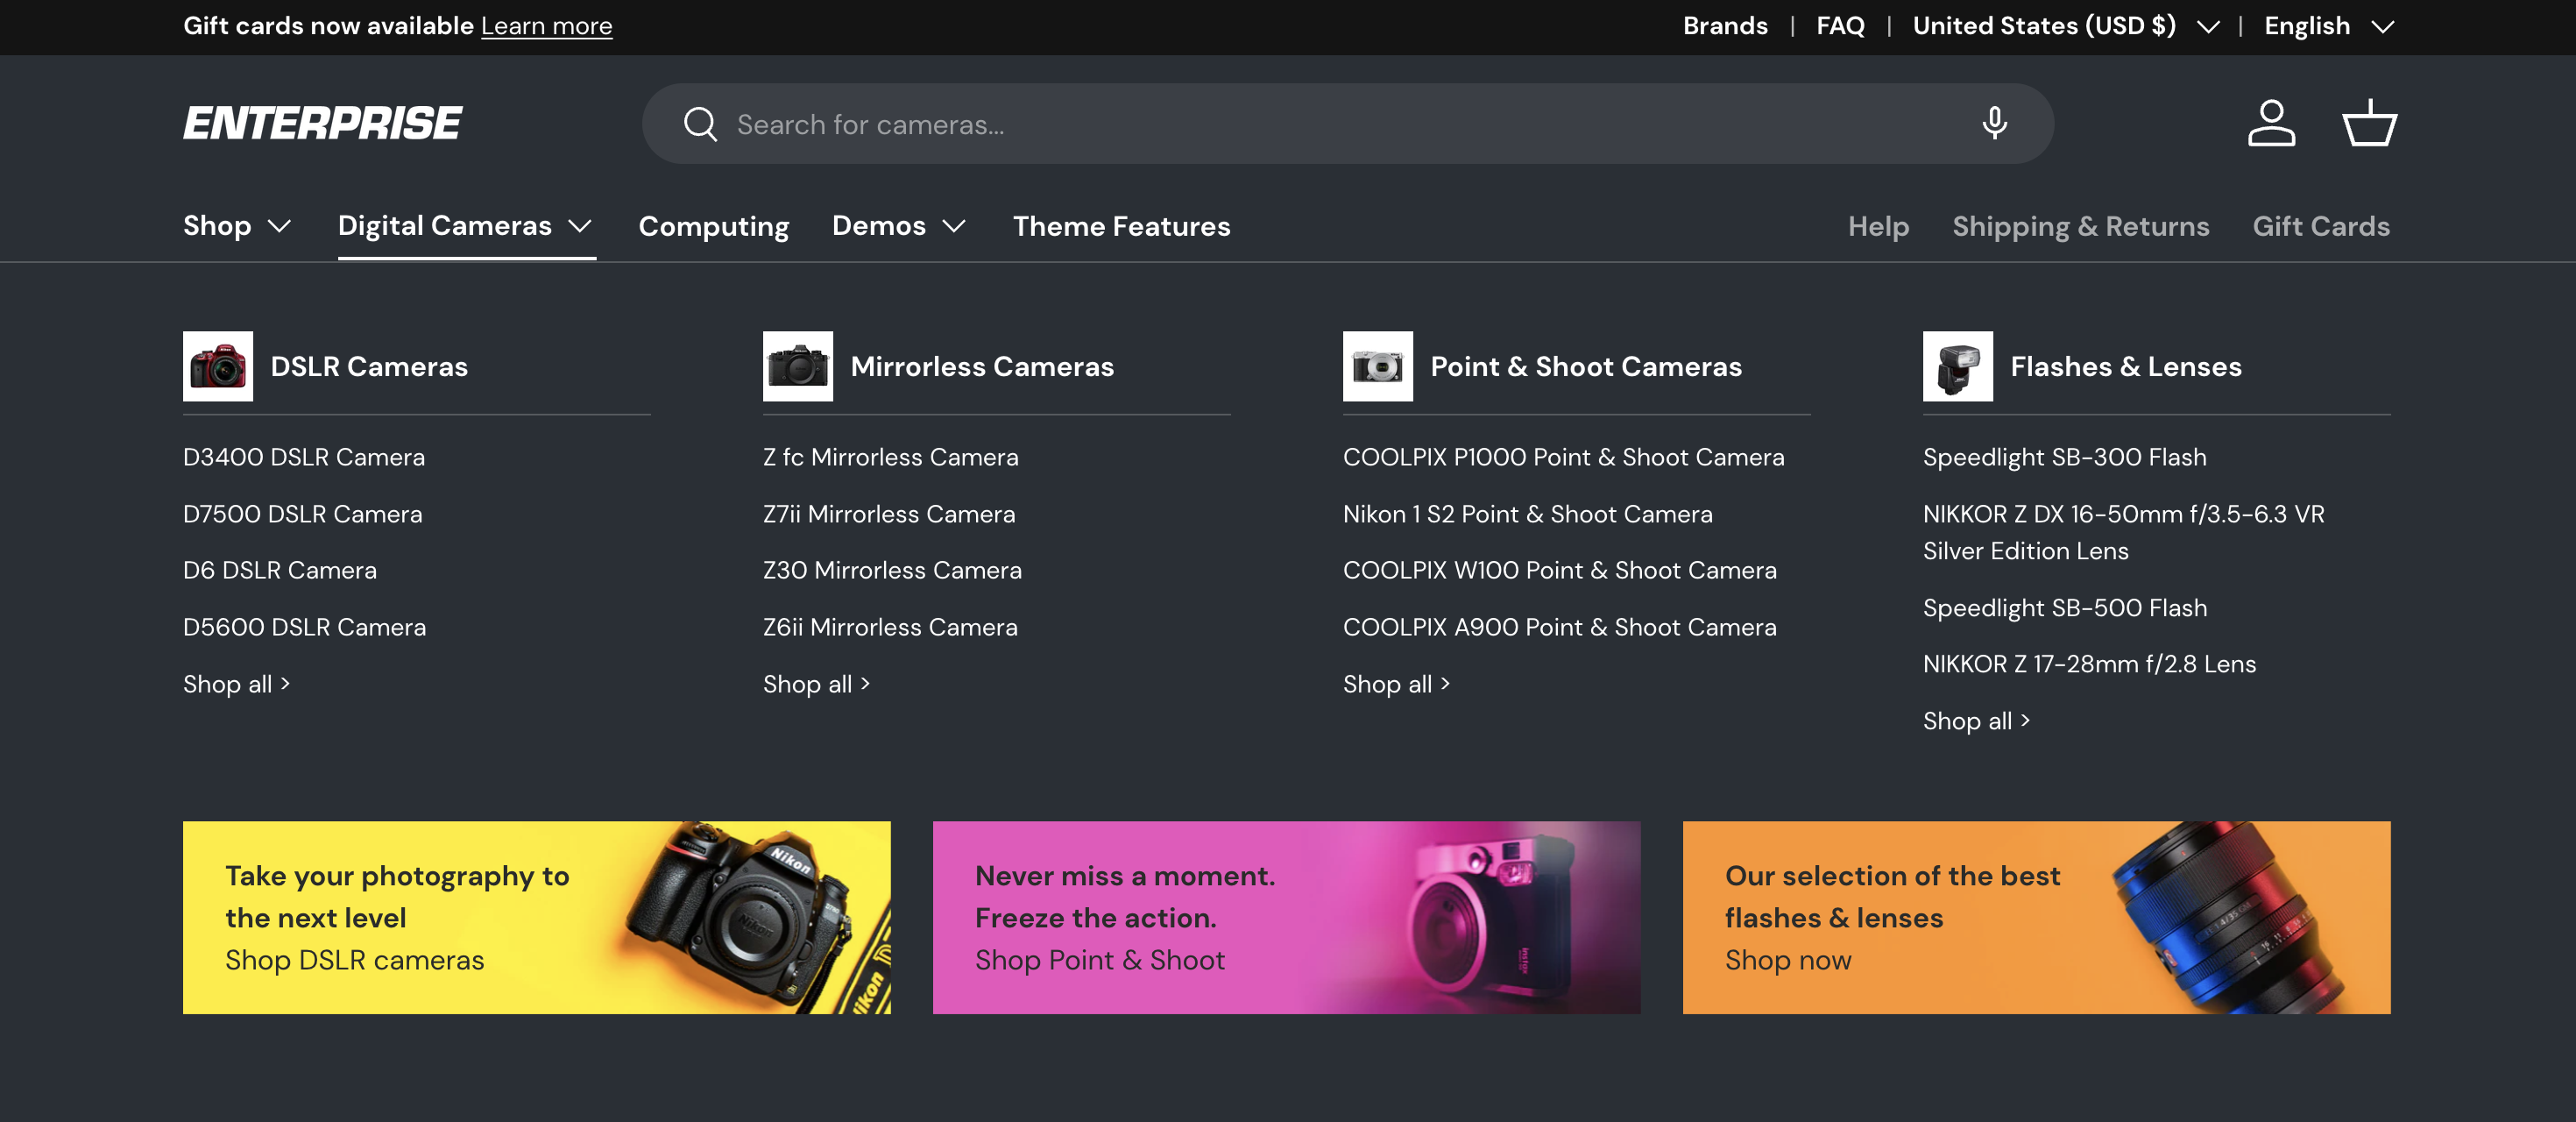Select D5600 DSLR Camera
This screenshot has width=2576, height=1122.
(x=304, y=627)
